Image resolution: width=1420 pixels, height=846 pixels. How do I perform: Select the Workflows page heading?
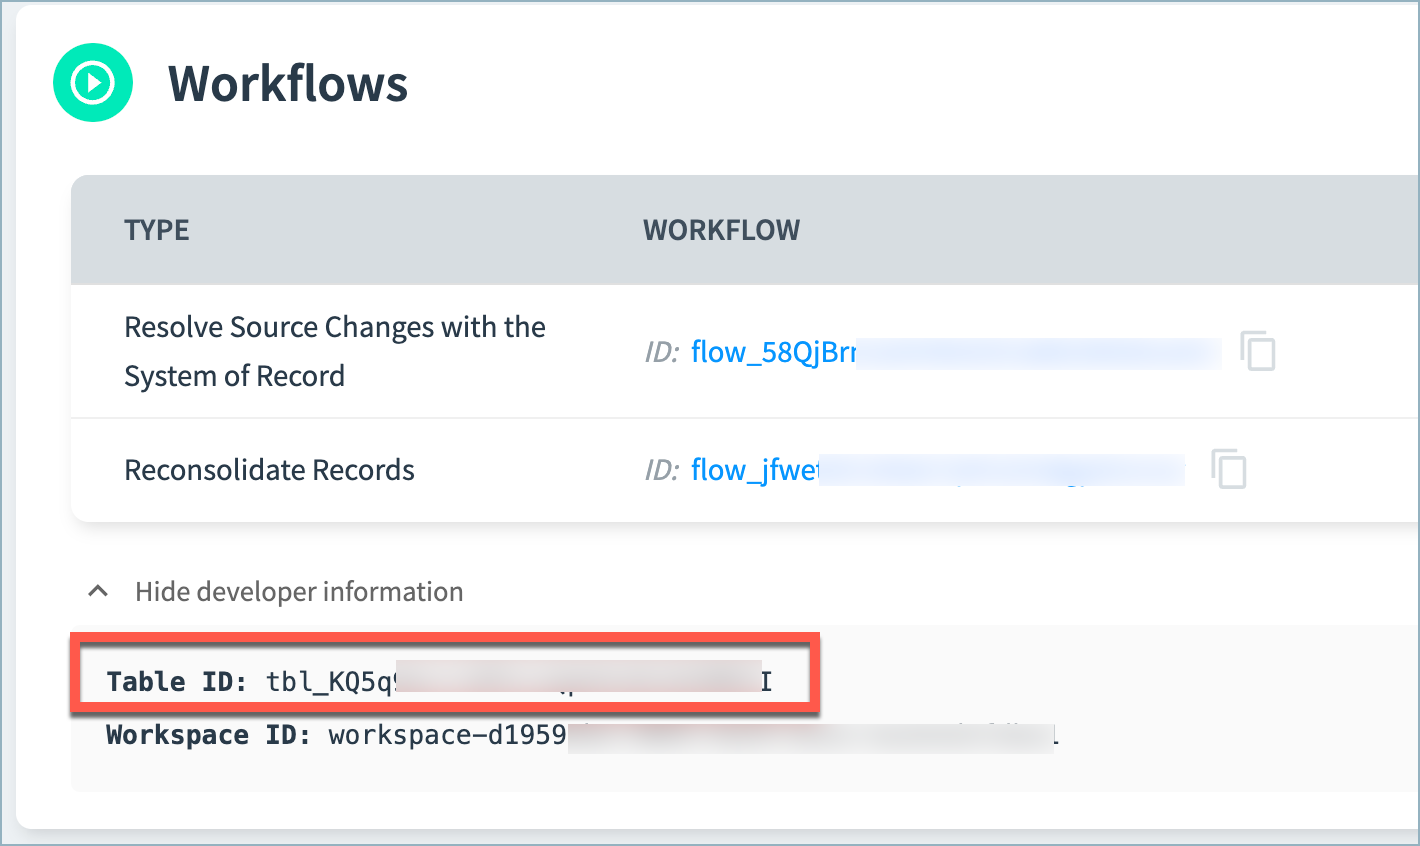click(288, 83)
